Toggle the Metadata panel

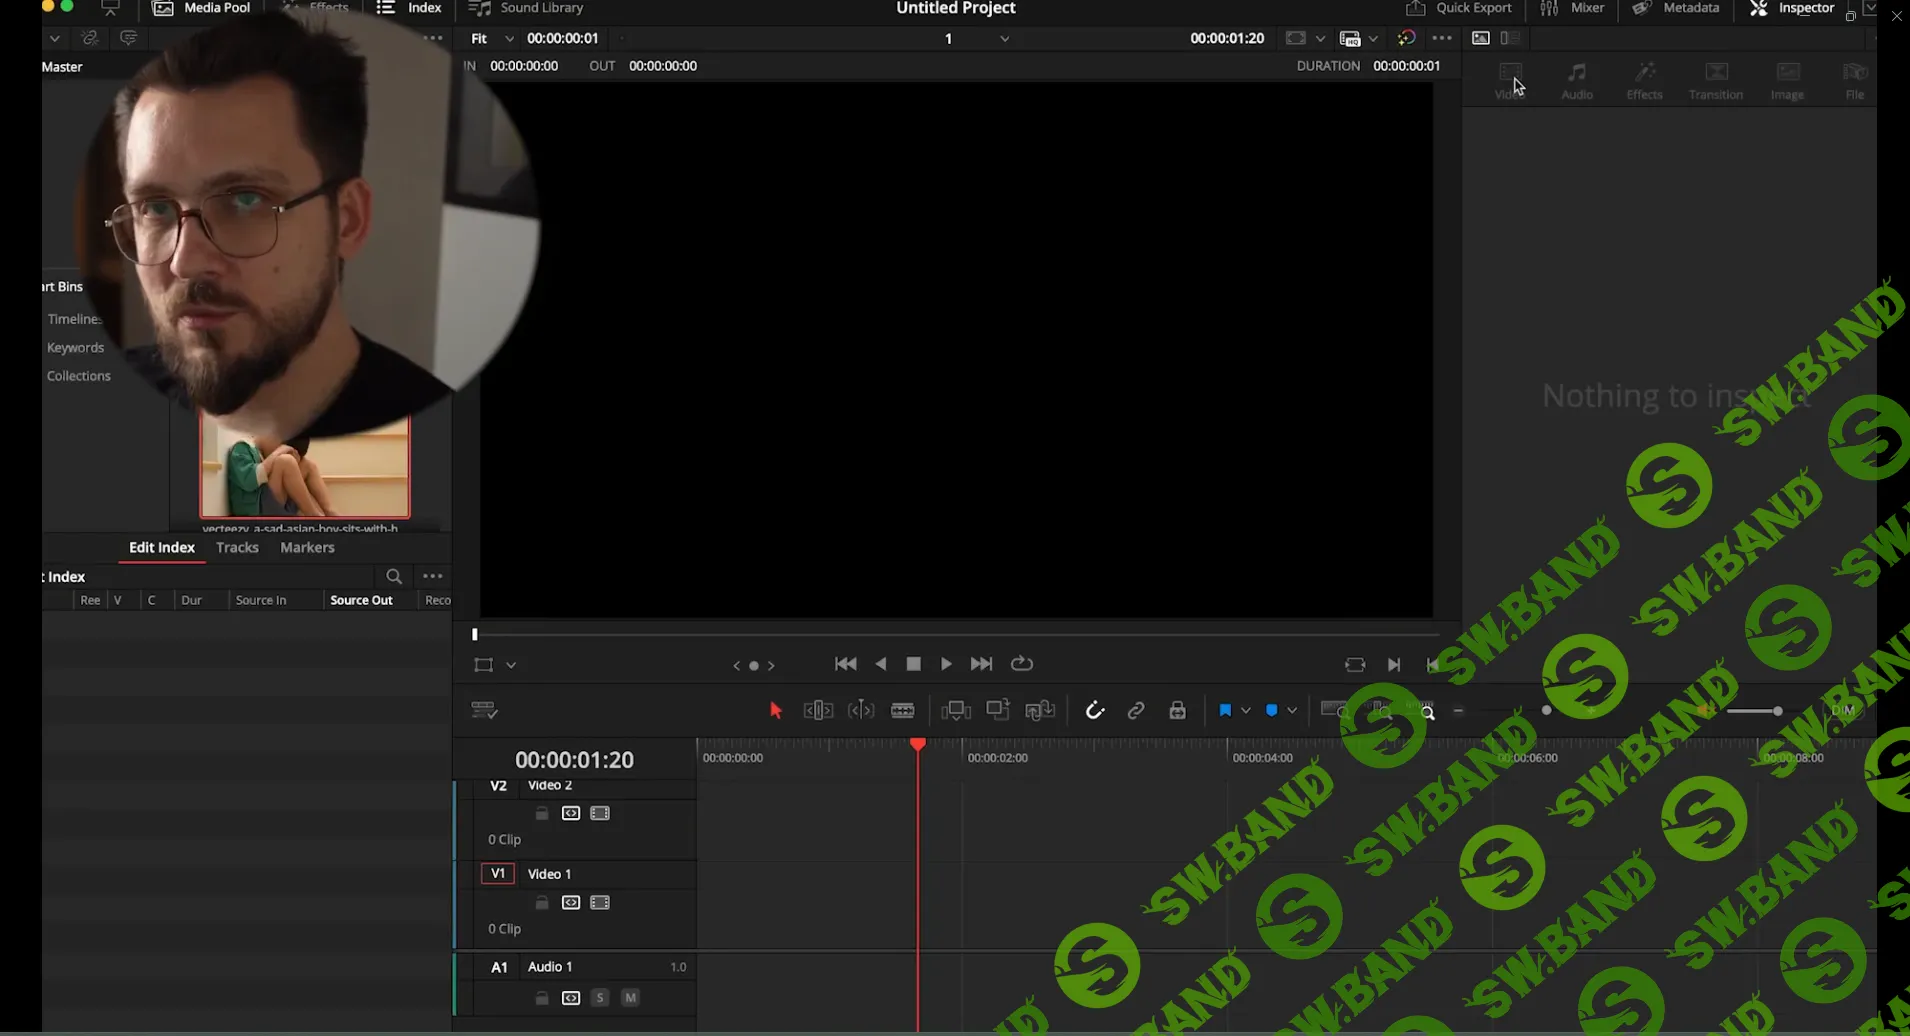click(1675, 8)
